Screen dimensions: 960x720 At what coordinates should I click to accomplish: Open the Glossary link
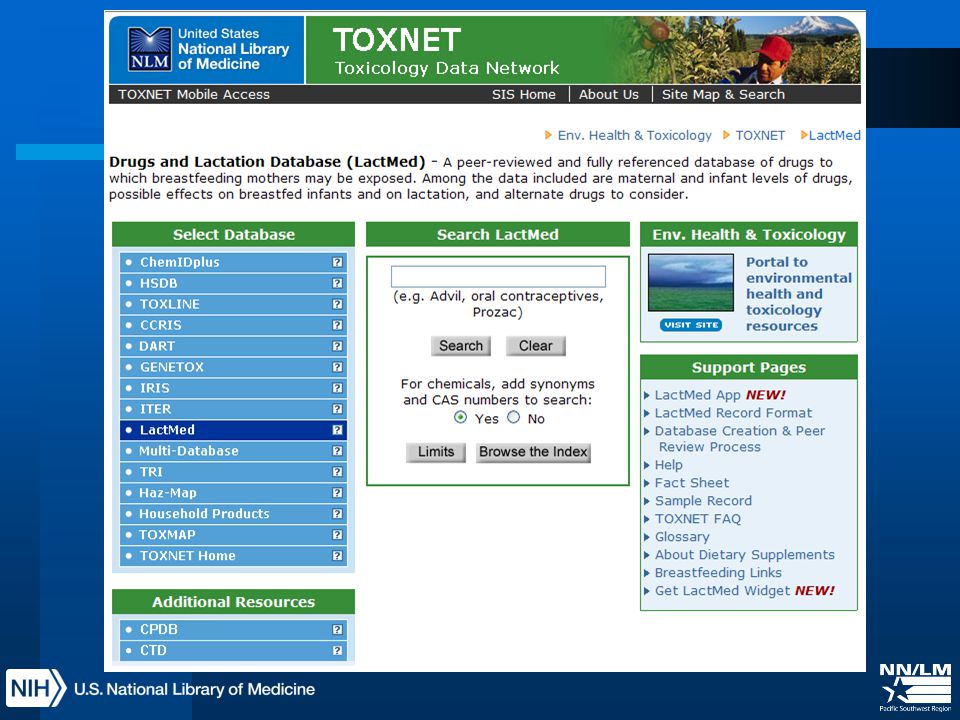(x=682, y=537)
